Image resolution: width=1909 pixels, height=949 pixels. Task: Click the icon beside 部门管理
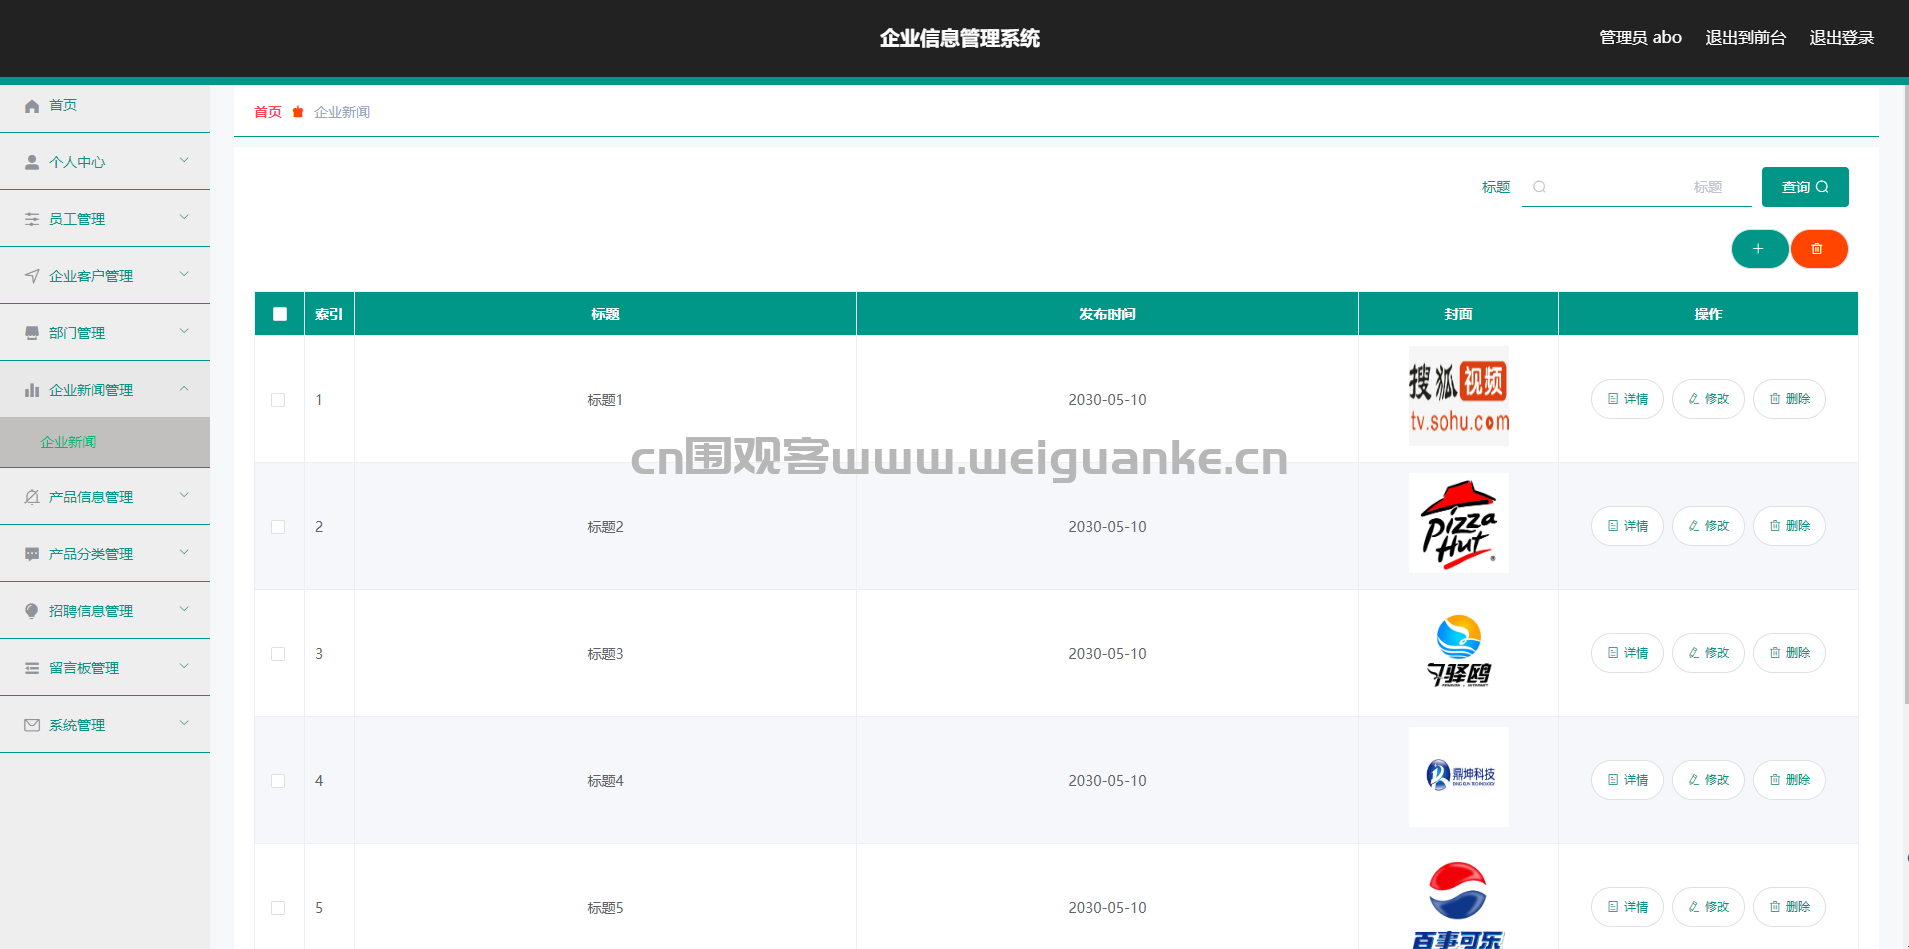pos(32,333)
